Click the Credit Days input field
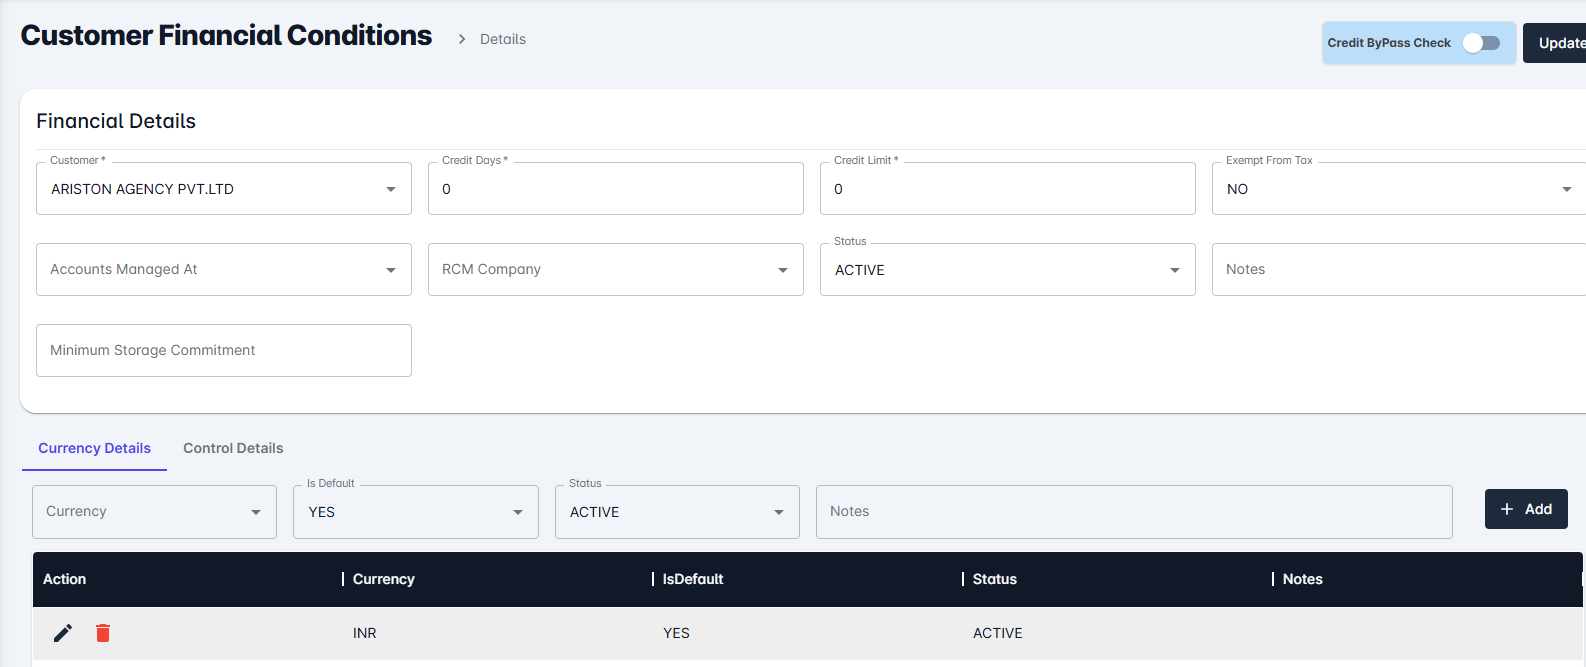Image resolution: width=1586 pixels, height=667 pixels. pyautogui.click(x=615, y=189)
